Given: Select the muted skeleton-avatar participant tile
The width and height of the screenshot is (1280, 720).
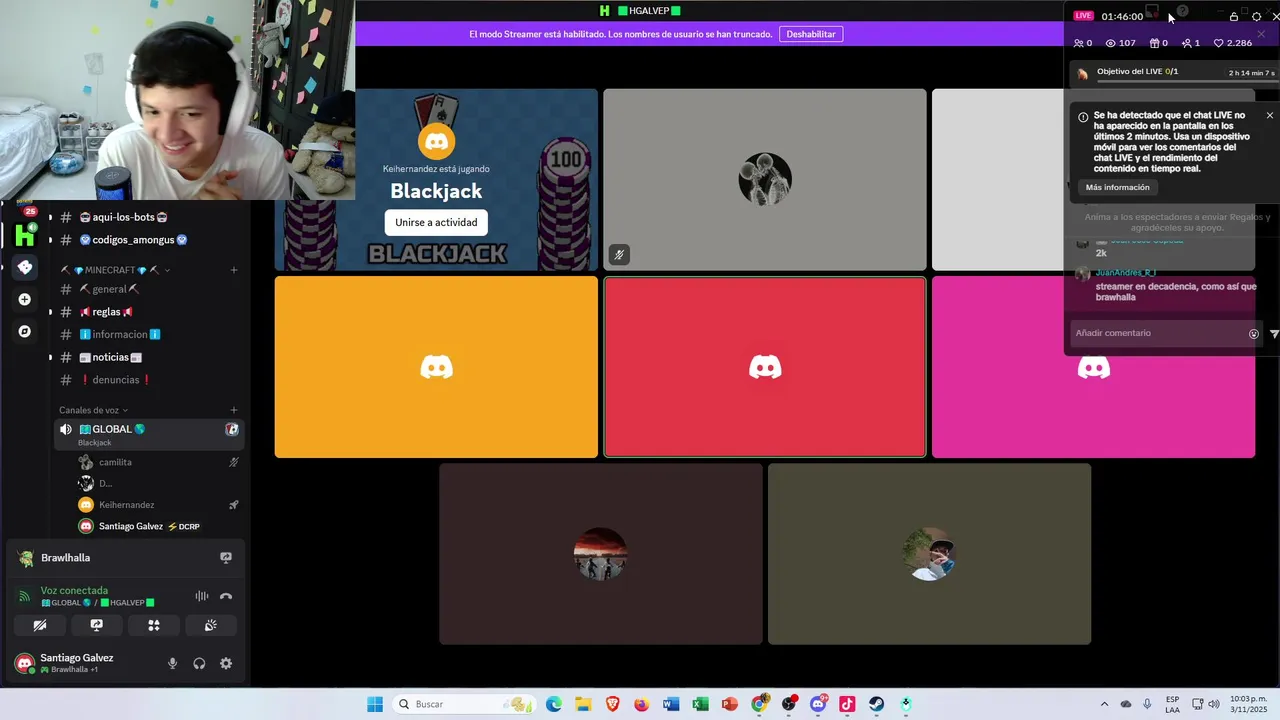Looking at the screenshot, I should (765, 180).
